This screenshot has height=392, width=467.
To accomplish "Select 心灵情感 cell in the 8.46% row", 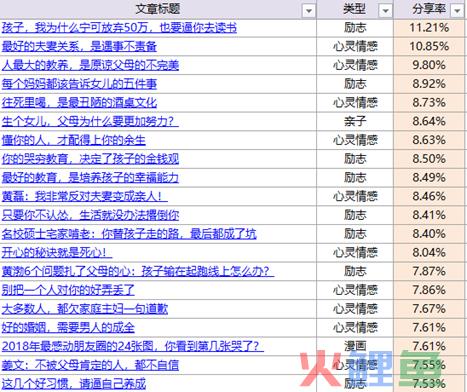I will click(355, 196).
